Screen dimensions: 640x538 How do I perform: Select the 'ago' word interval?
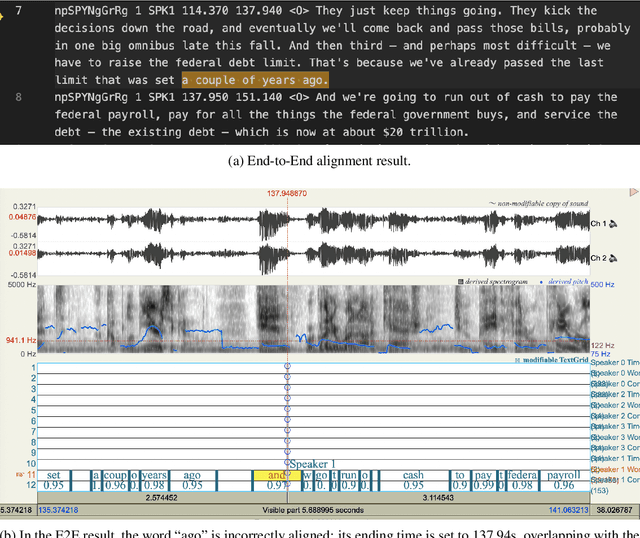(x=192, y=475)
